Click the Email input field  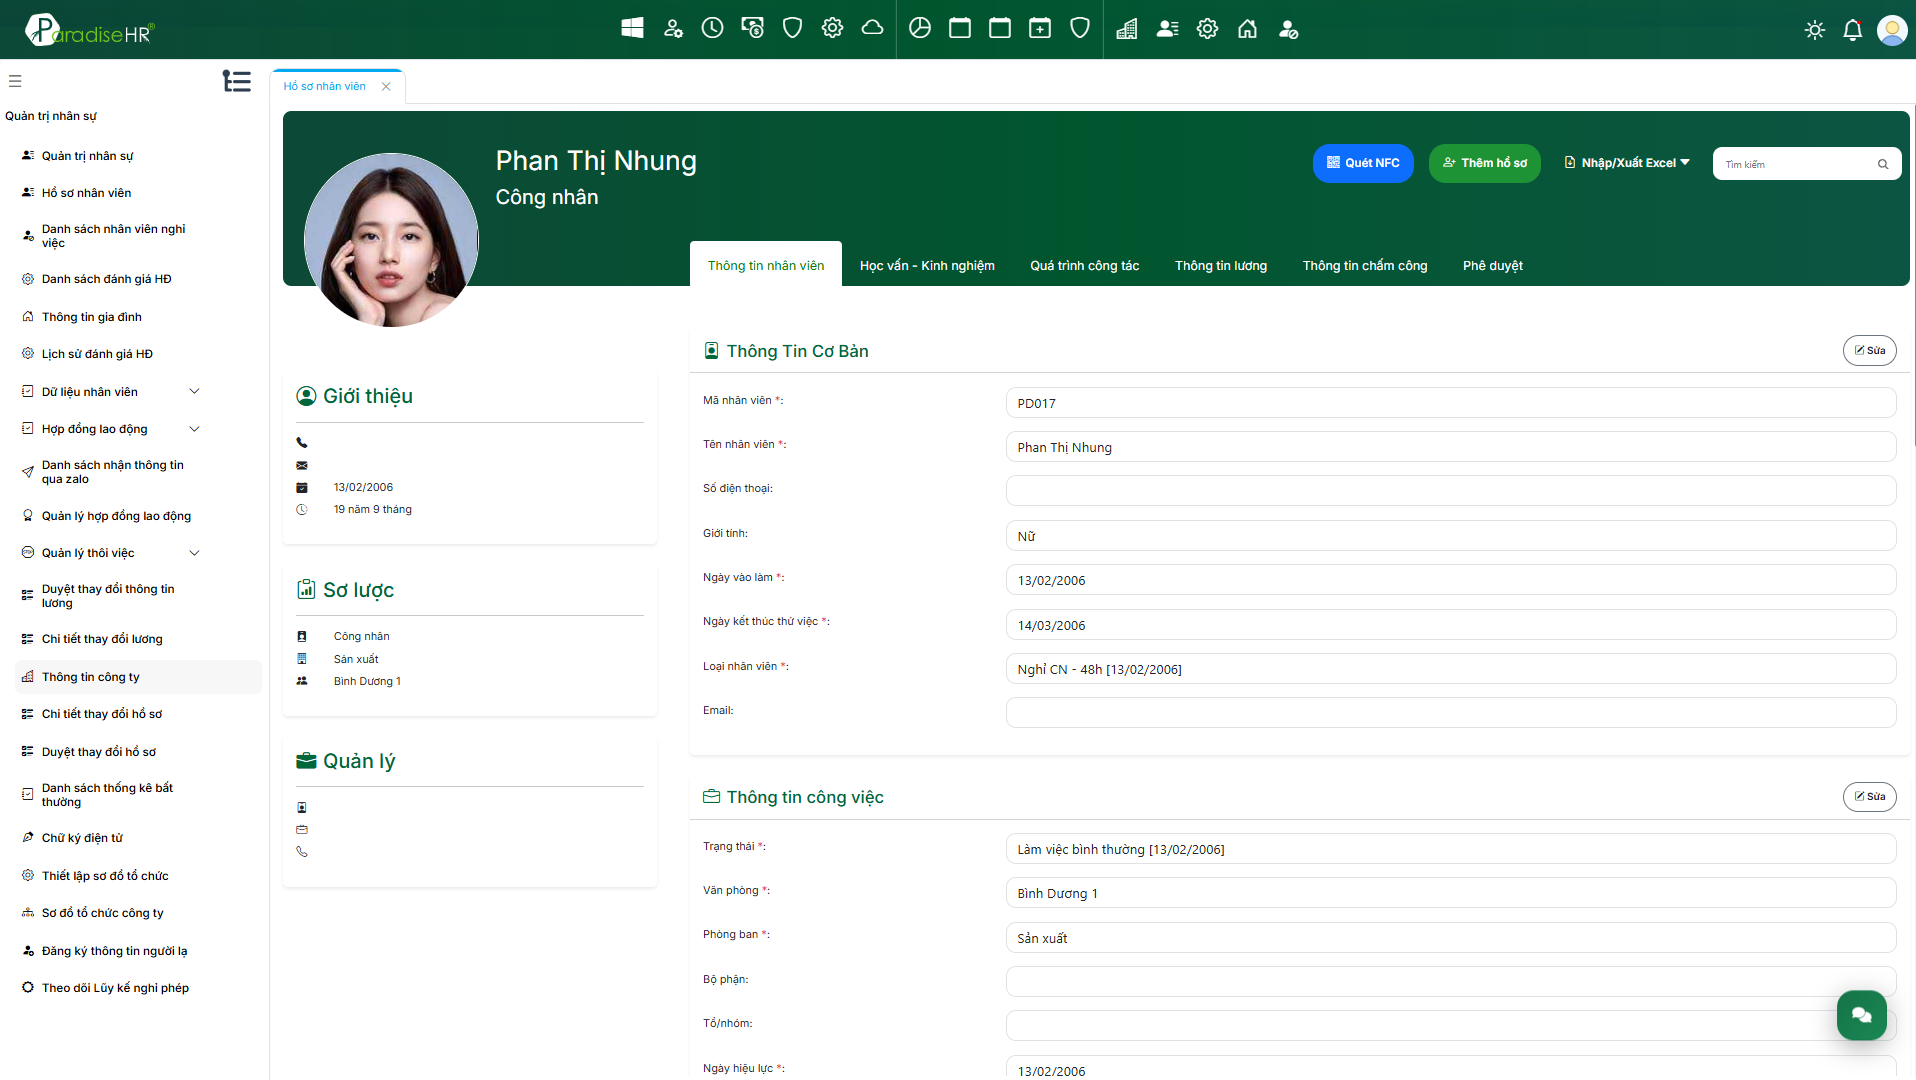pos(1451,713)
